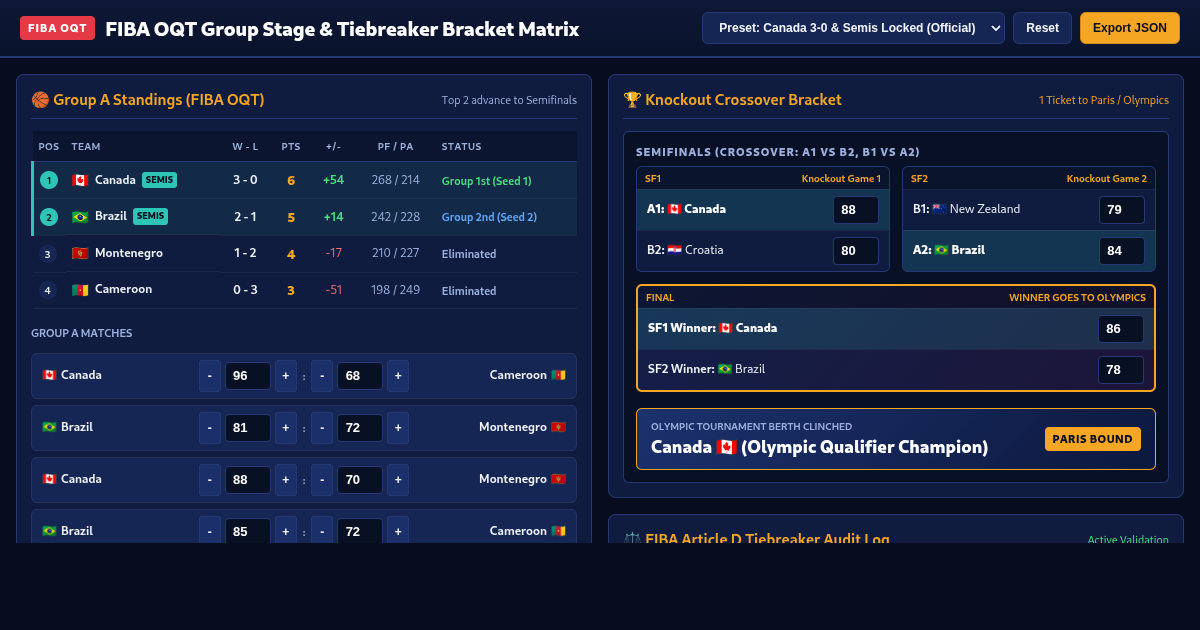Edit SF2 Brazil score field showing 84

pos(1122,251)
